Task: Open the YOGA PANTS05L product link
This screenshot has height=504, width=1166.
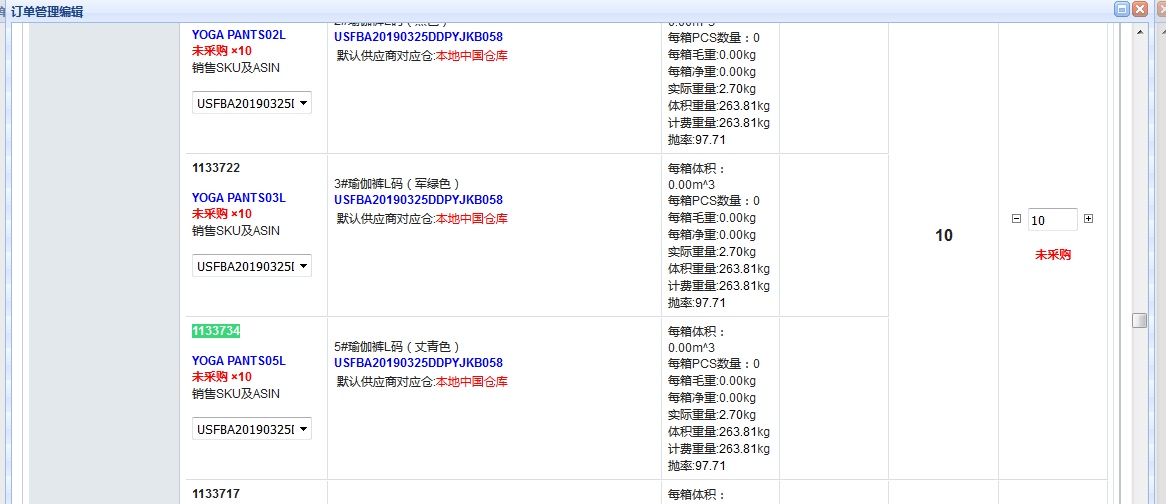Action: coord(239,361)
